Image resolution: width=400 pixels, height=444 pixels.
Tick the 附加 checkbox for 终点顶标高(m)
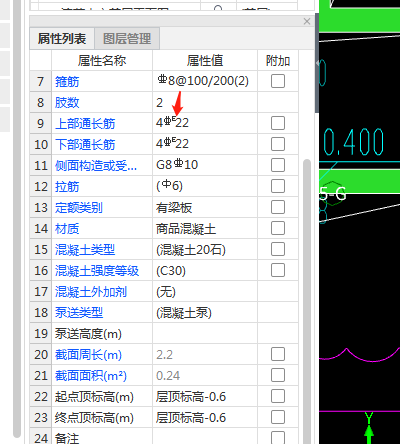pyautogui.click(x=278, y=417)
